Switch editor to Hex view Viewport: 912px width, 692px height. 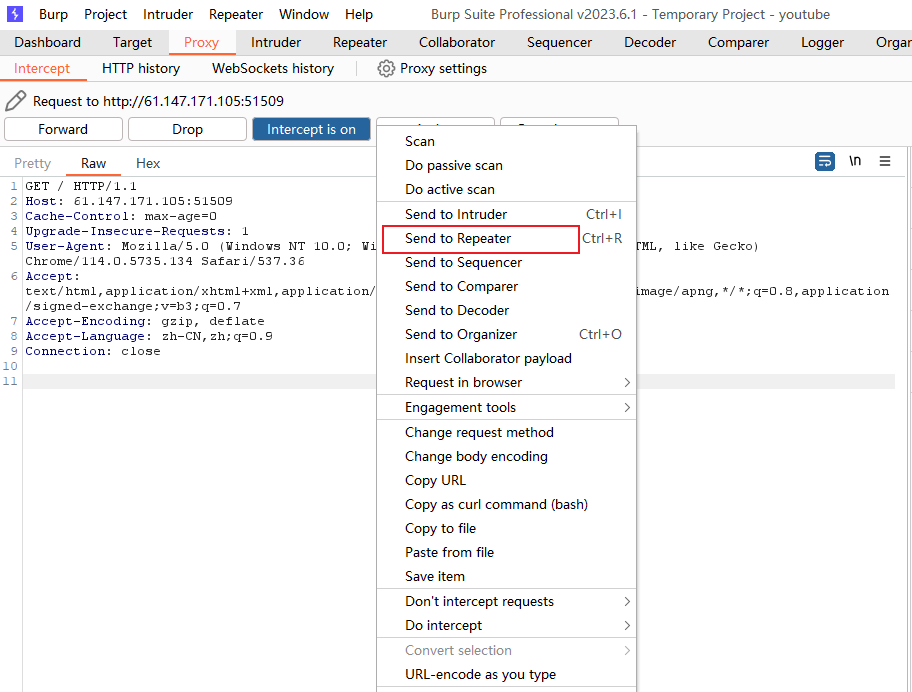pyautogui.click(x=148, y=163)
